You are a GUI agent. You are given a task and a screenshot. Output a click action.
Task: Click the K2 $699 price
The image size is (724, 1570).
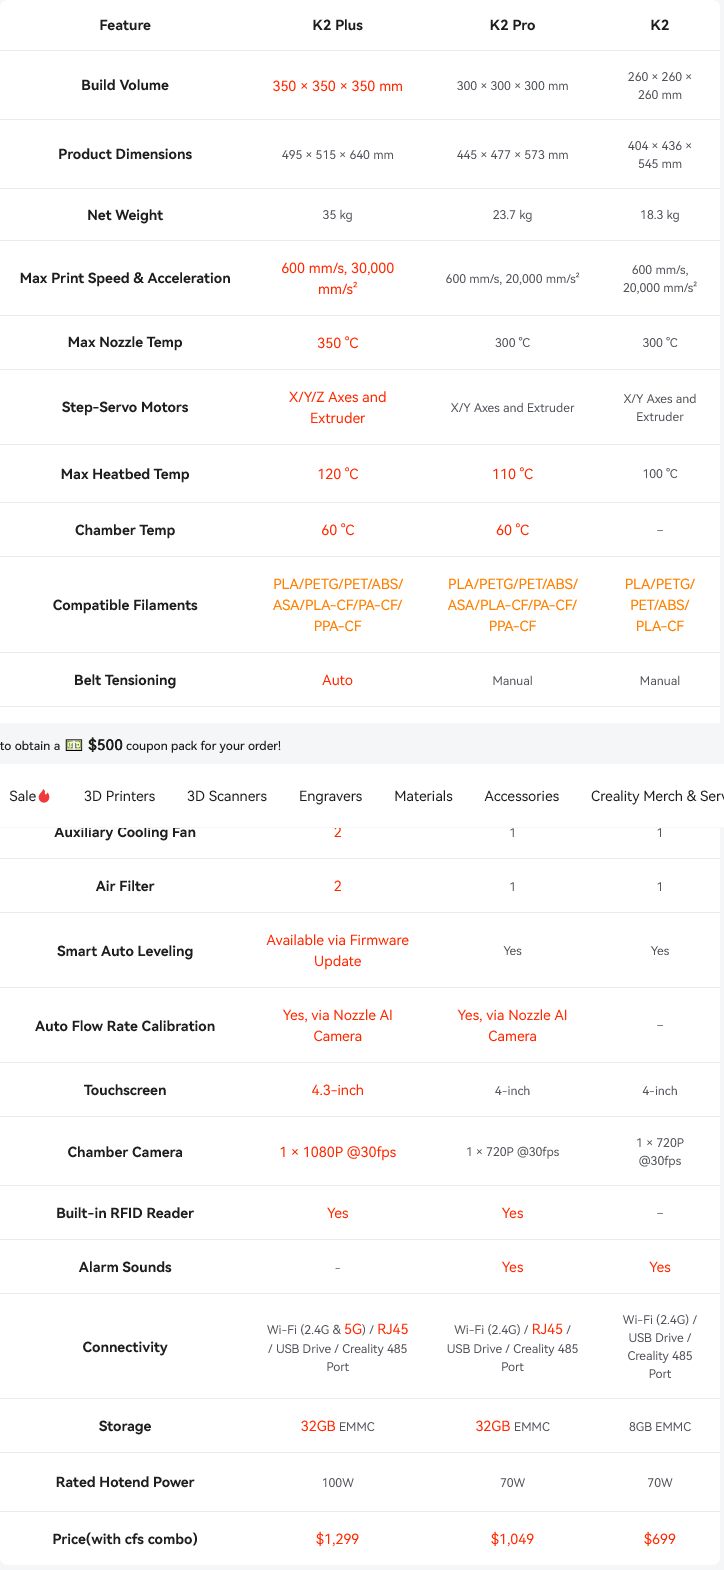point(660,1539)
